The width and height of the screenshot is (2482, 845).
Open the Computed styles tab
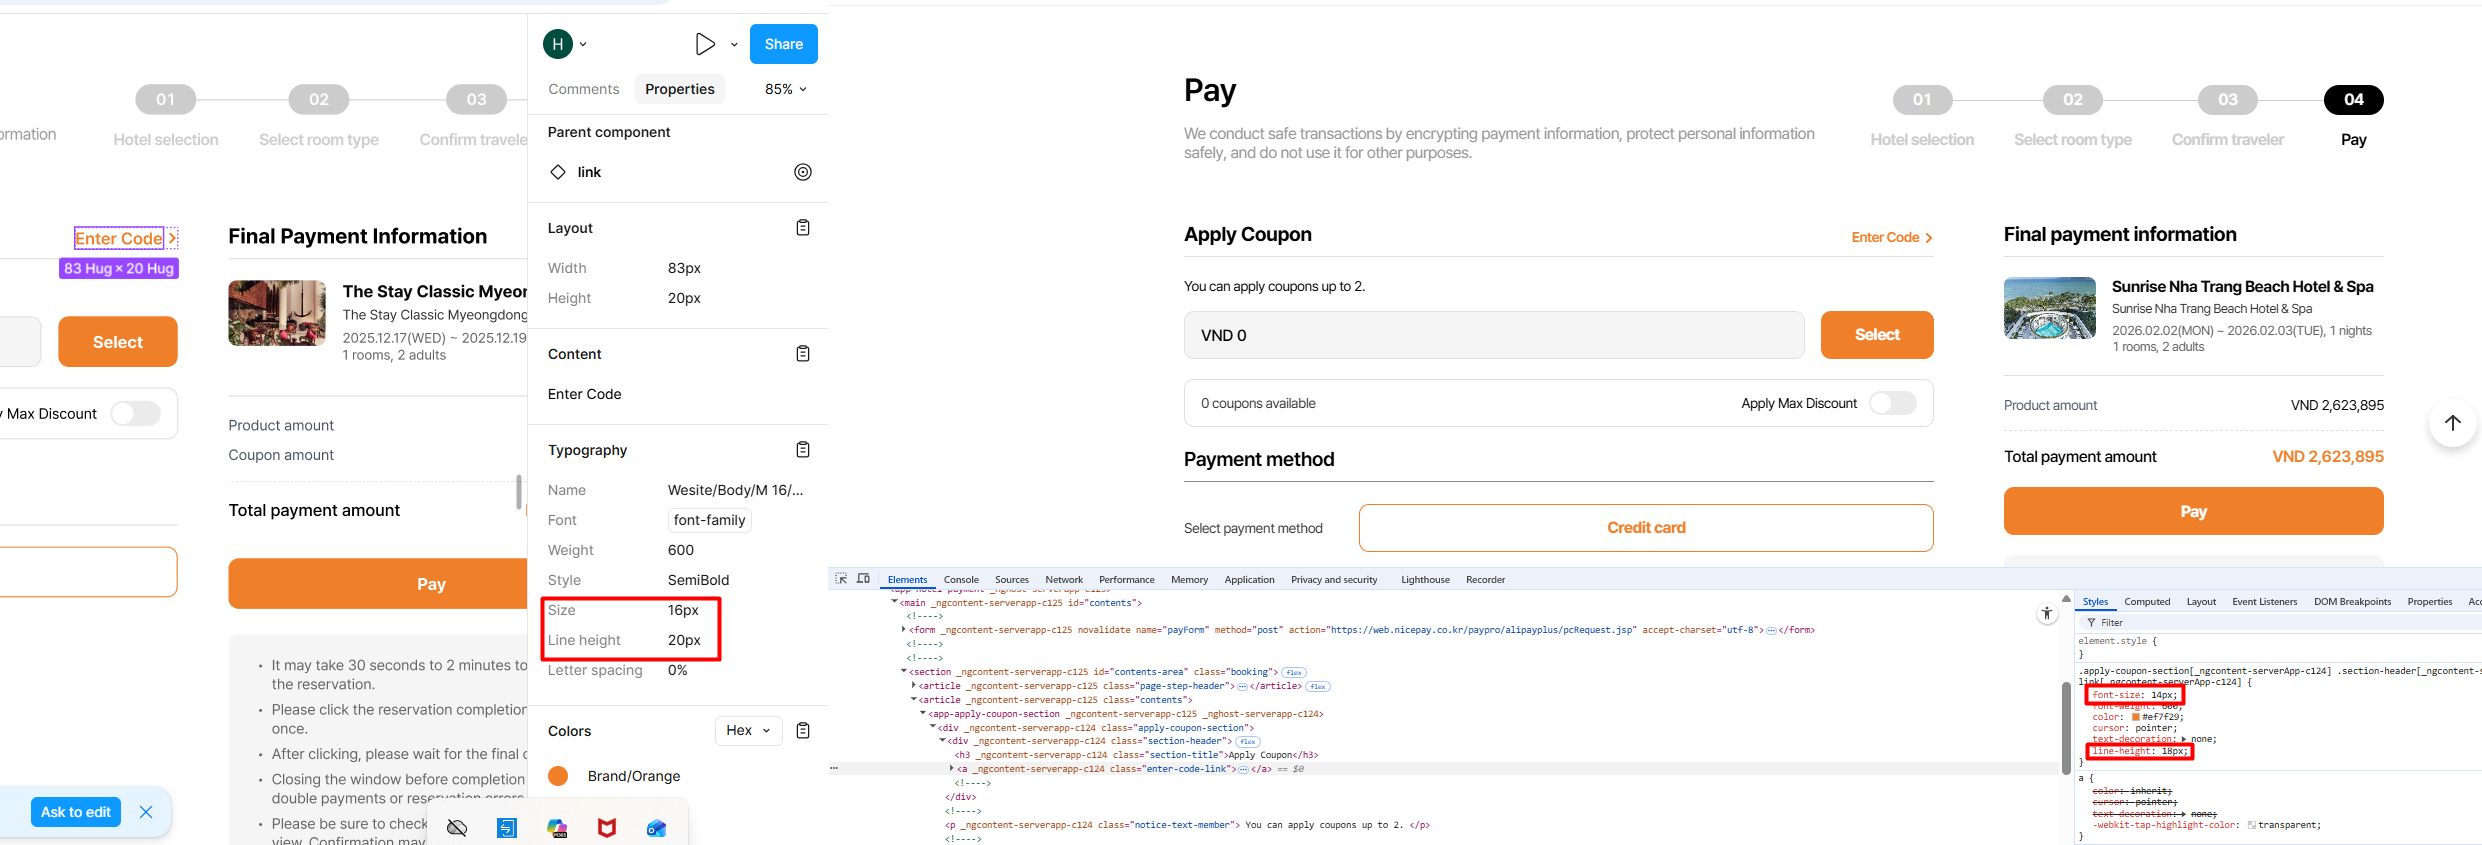(x=2147, y=602)
